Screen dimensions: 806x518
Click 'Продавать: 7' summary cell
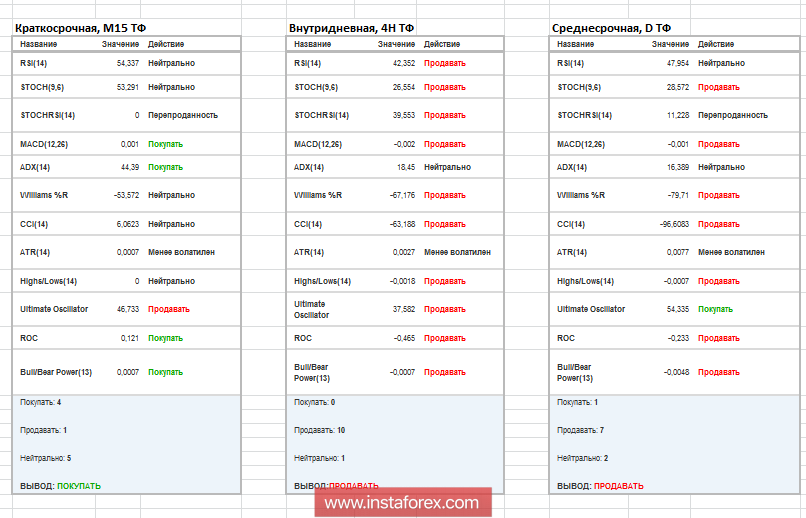tap(580, 430)
